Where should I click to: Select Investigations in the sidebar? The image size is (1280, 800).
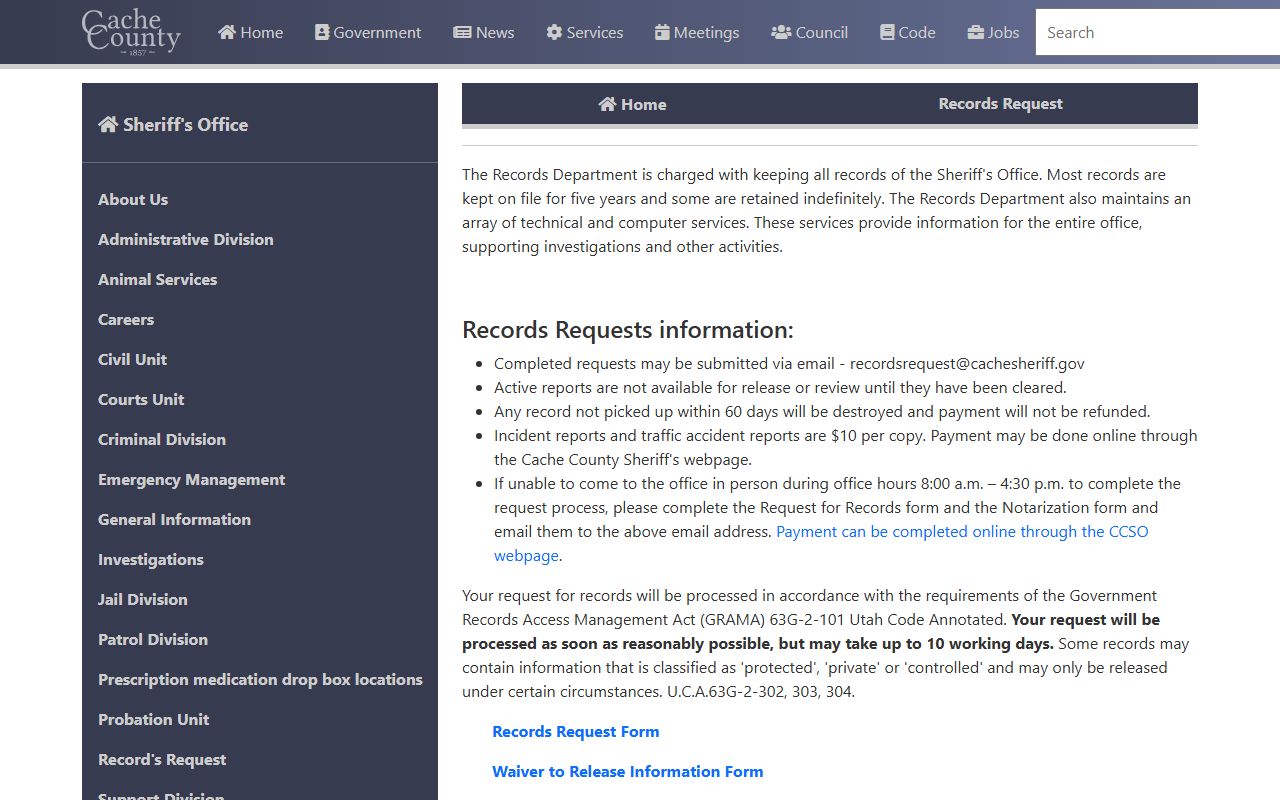coord(151,559)
